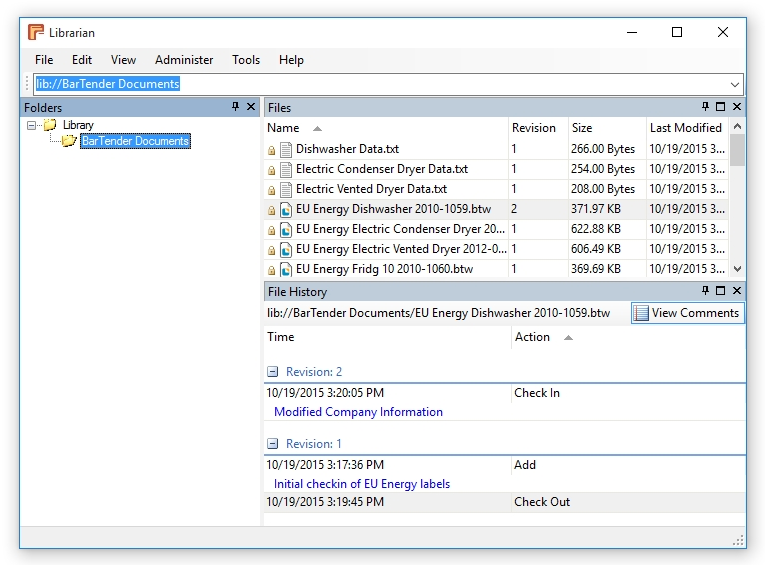Select the 3:17:36 PM Add entry
The width and height of the screenshot is (765, 565).
point(505,464)
